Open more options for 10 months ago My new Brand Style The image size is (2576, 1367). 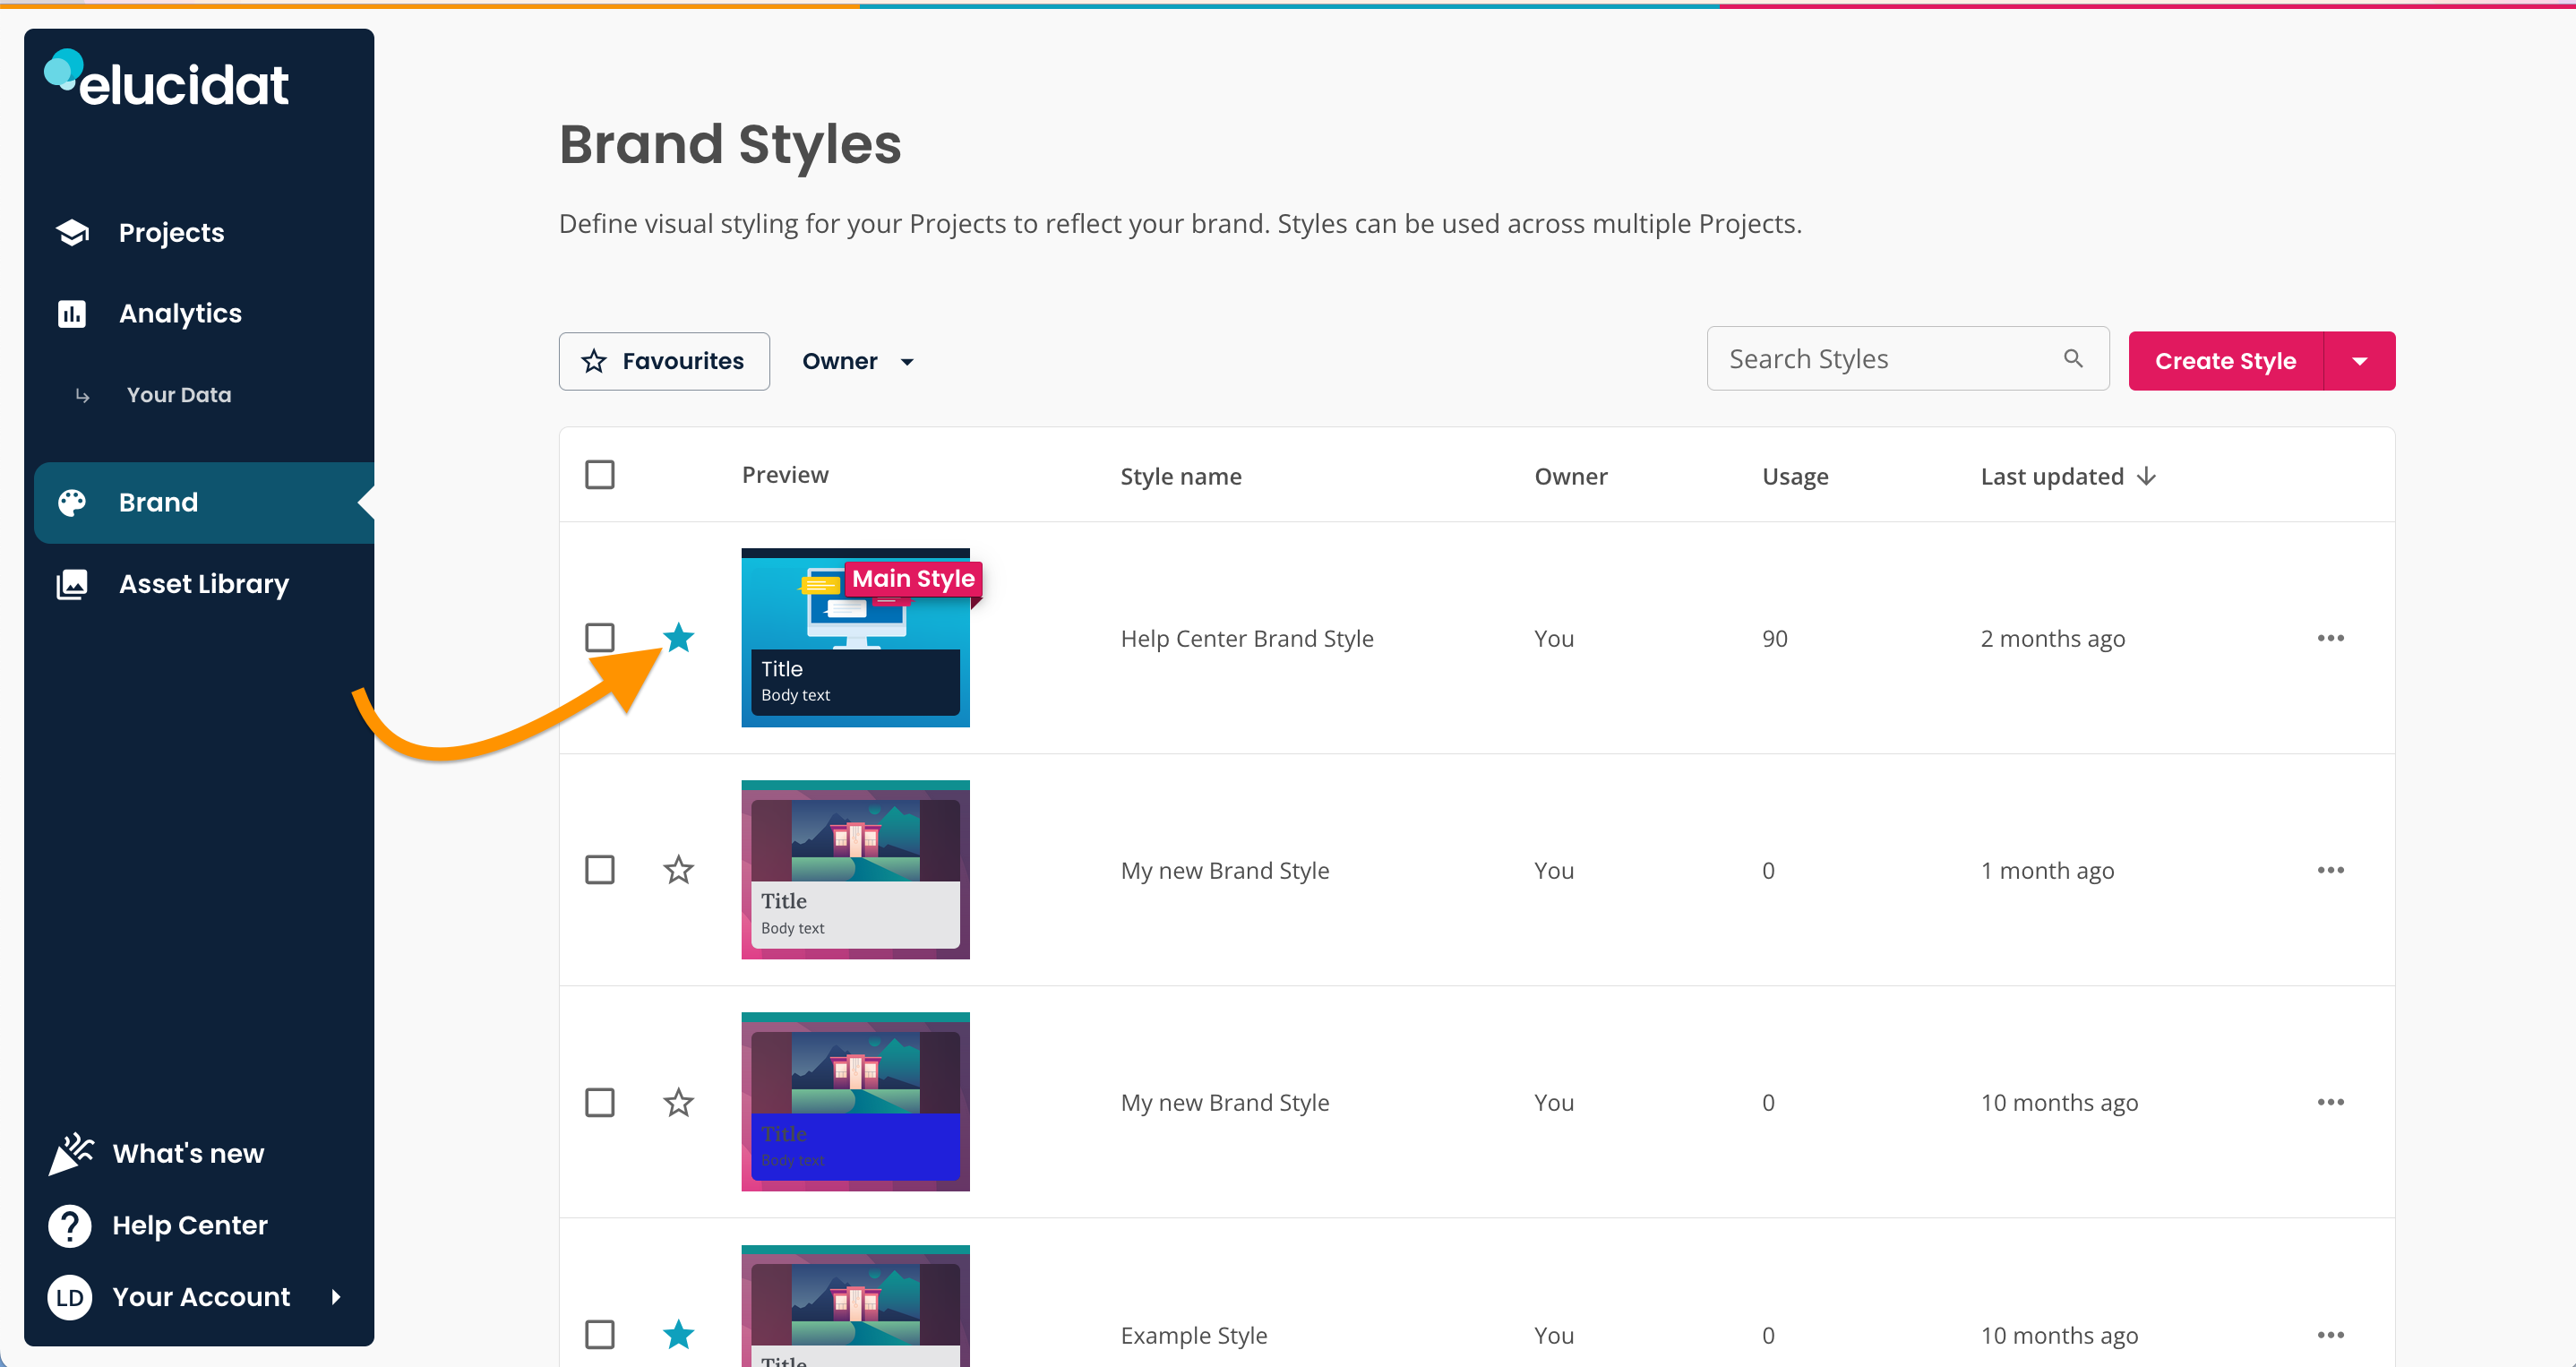2330,1102
